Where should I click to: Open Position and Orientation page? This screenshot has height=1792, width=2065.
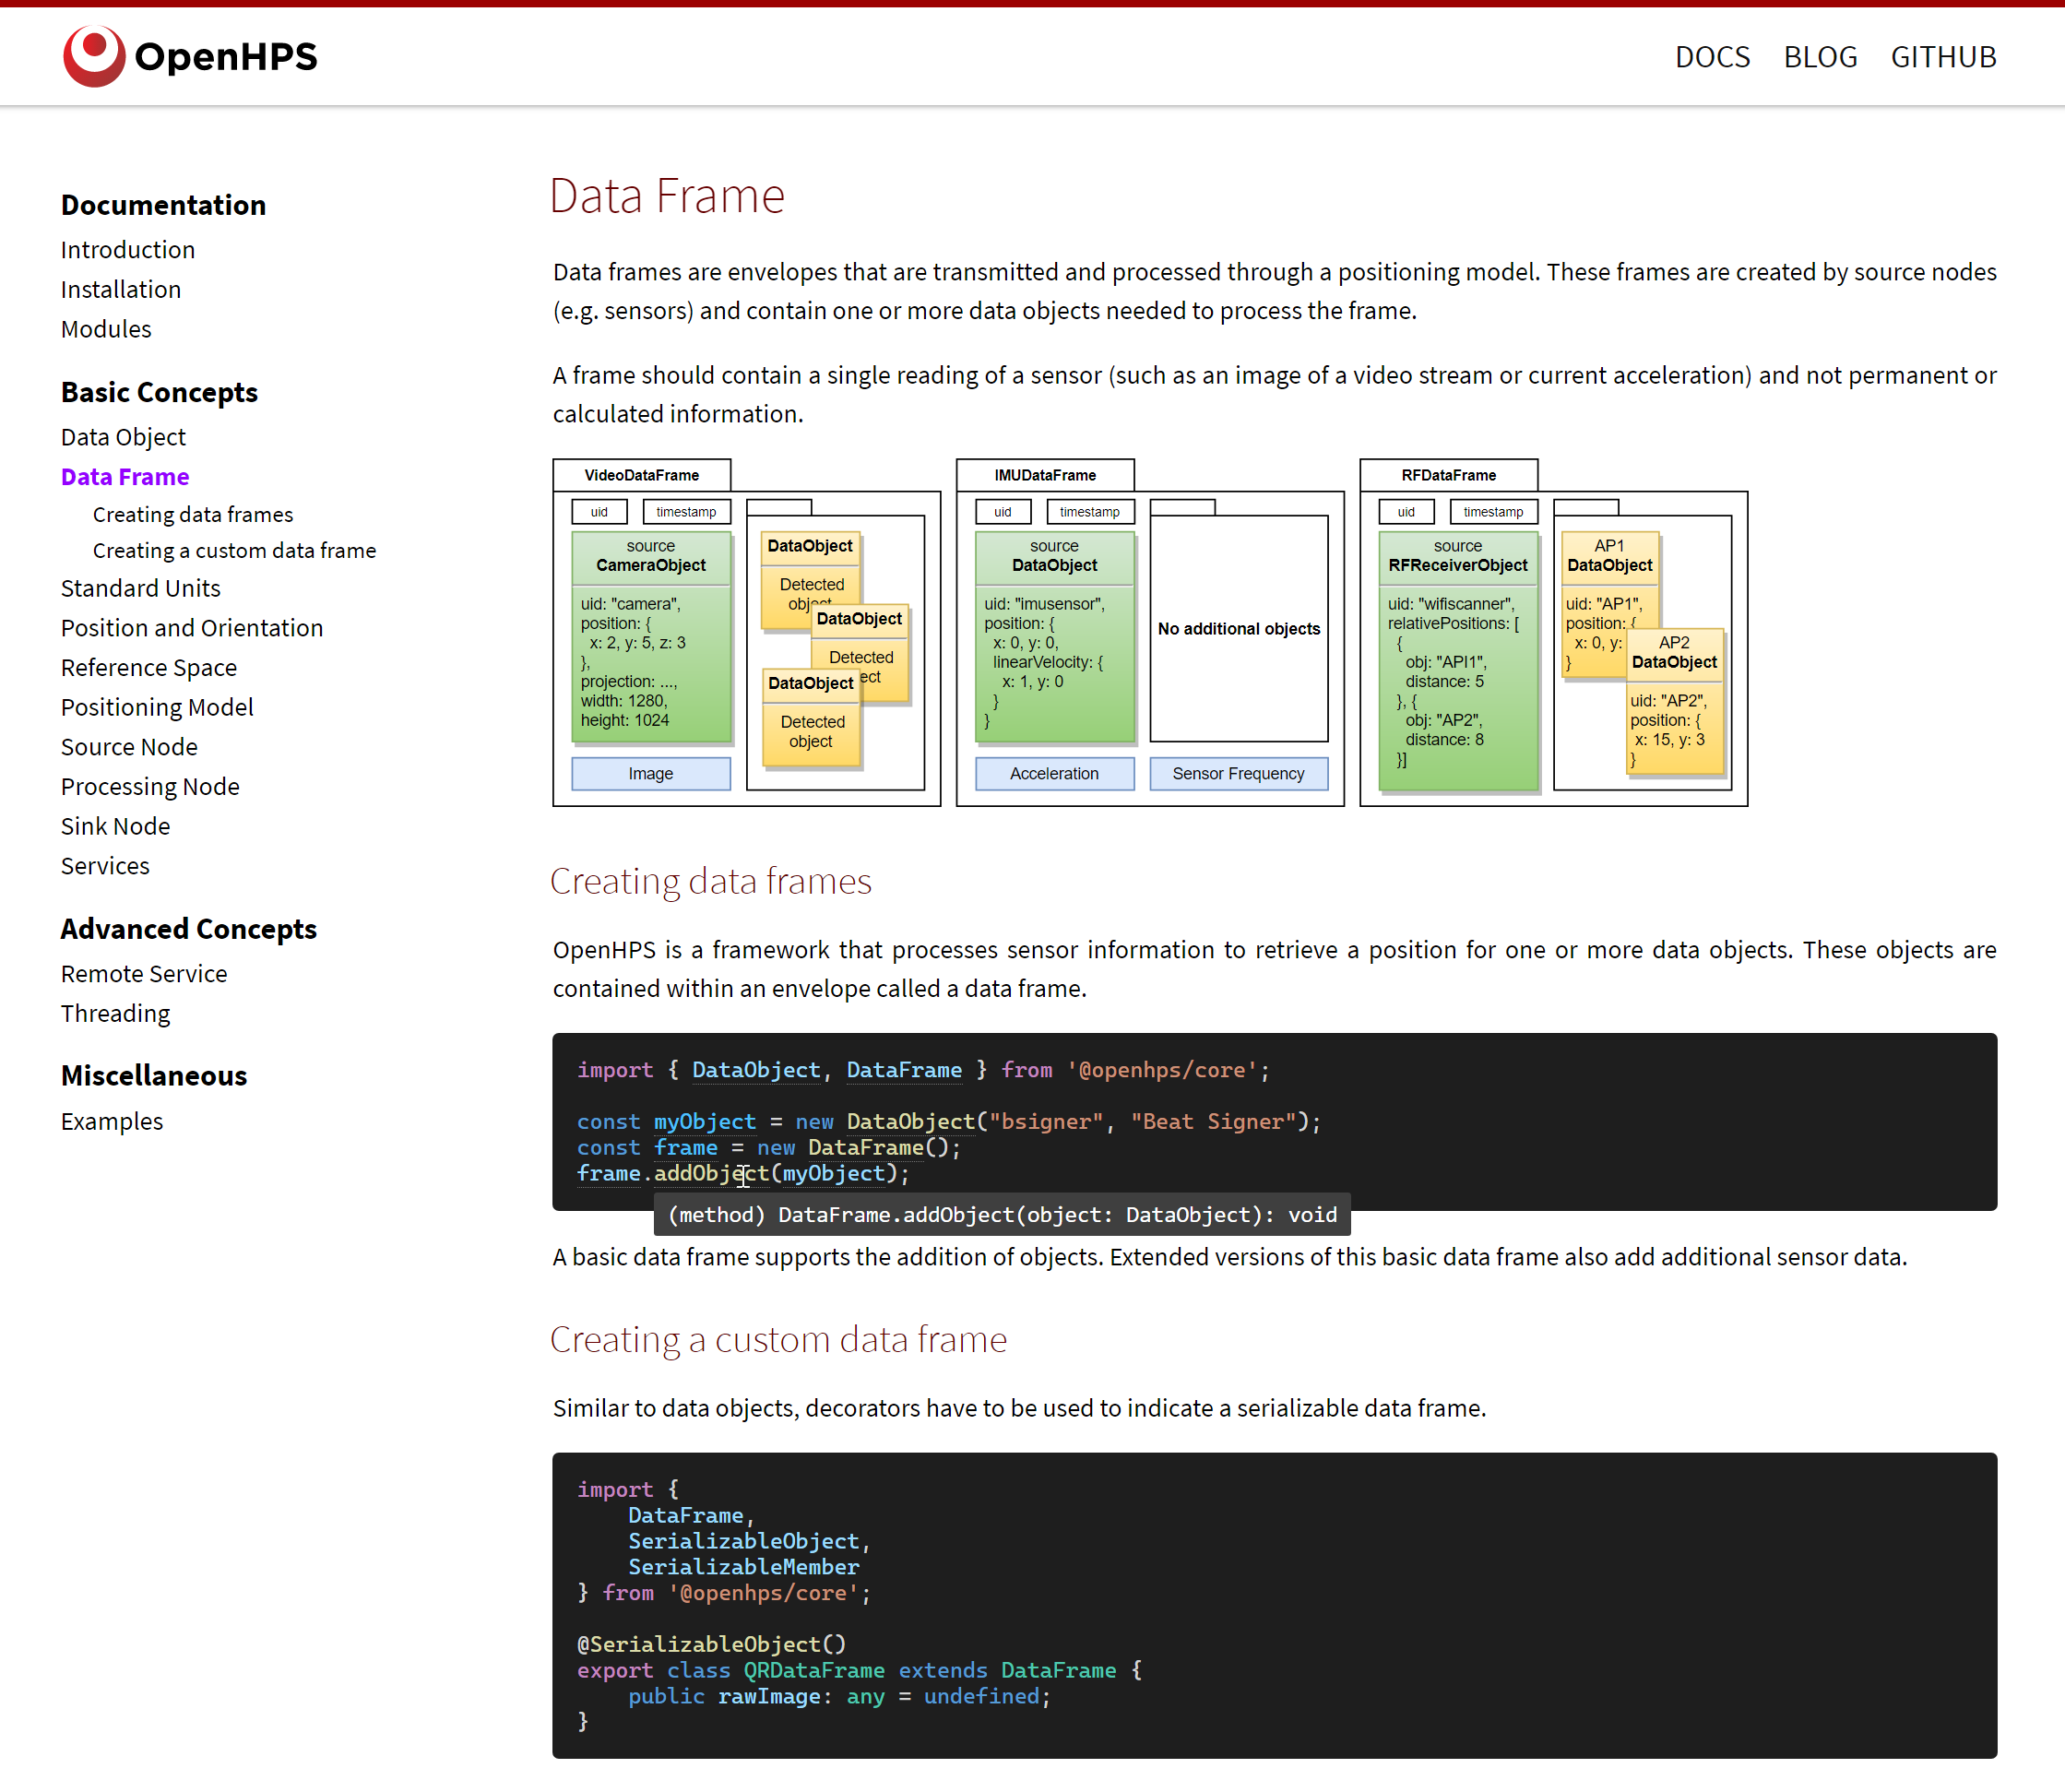[192, 628]
